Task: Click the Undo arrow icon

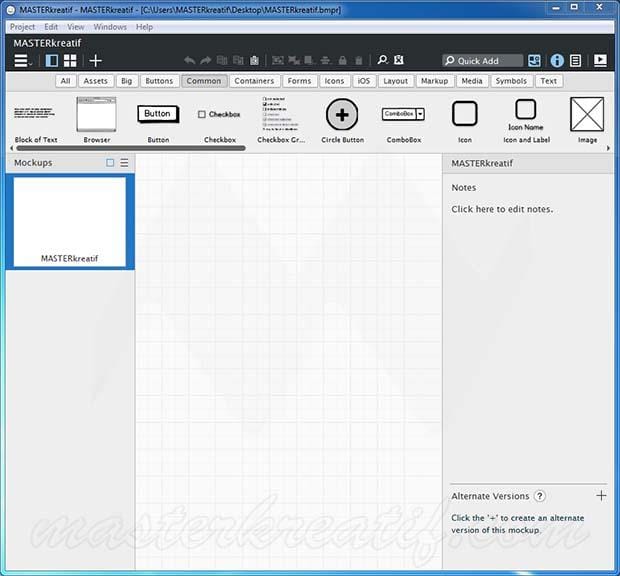Action: (190, 60)
